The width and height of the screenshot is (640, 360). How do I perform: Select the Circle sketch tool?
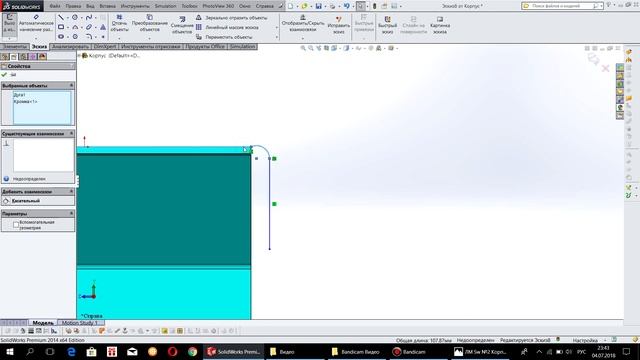tap(75, 18)
